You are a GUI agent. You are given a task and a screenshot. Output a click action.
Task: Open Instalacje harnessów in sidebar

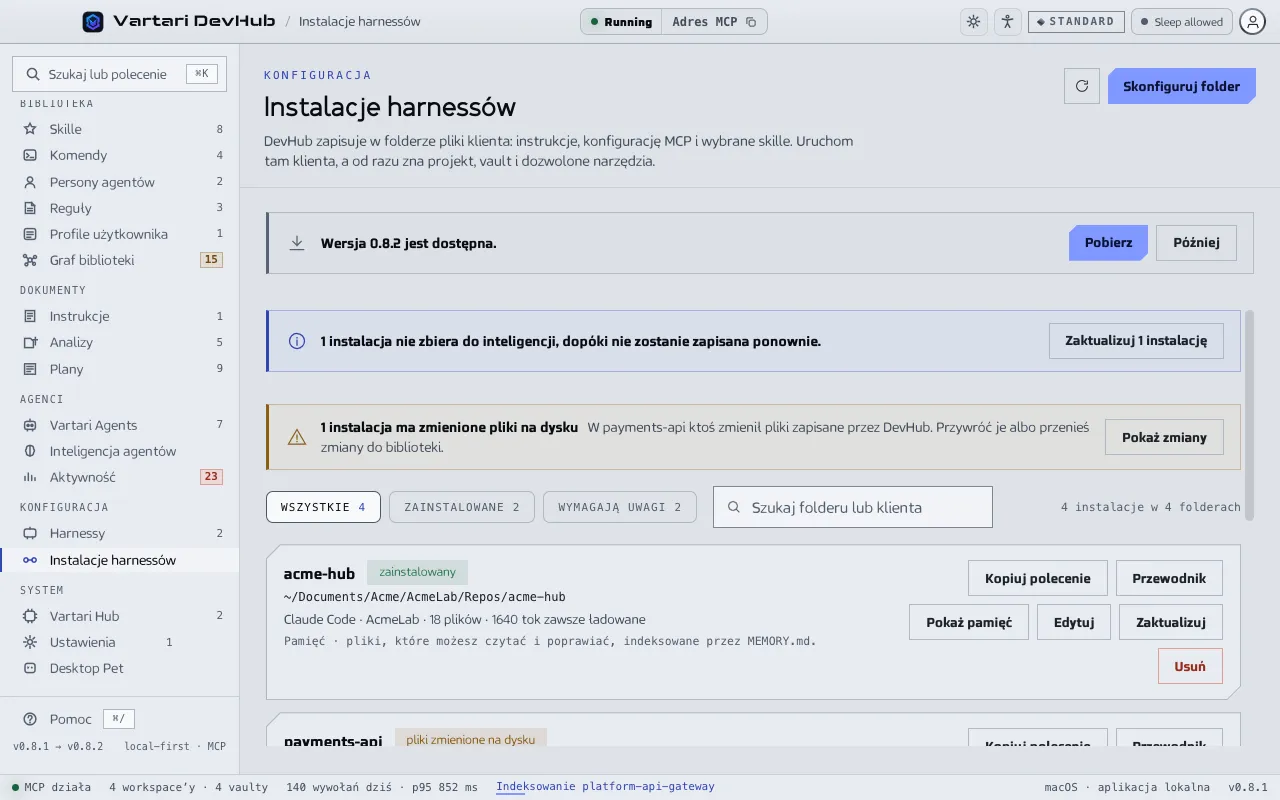tap(120, 560)
